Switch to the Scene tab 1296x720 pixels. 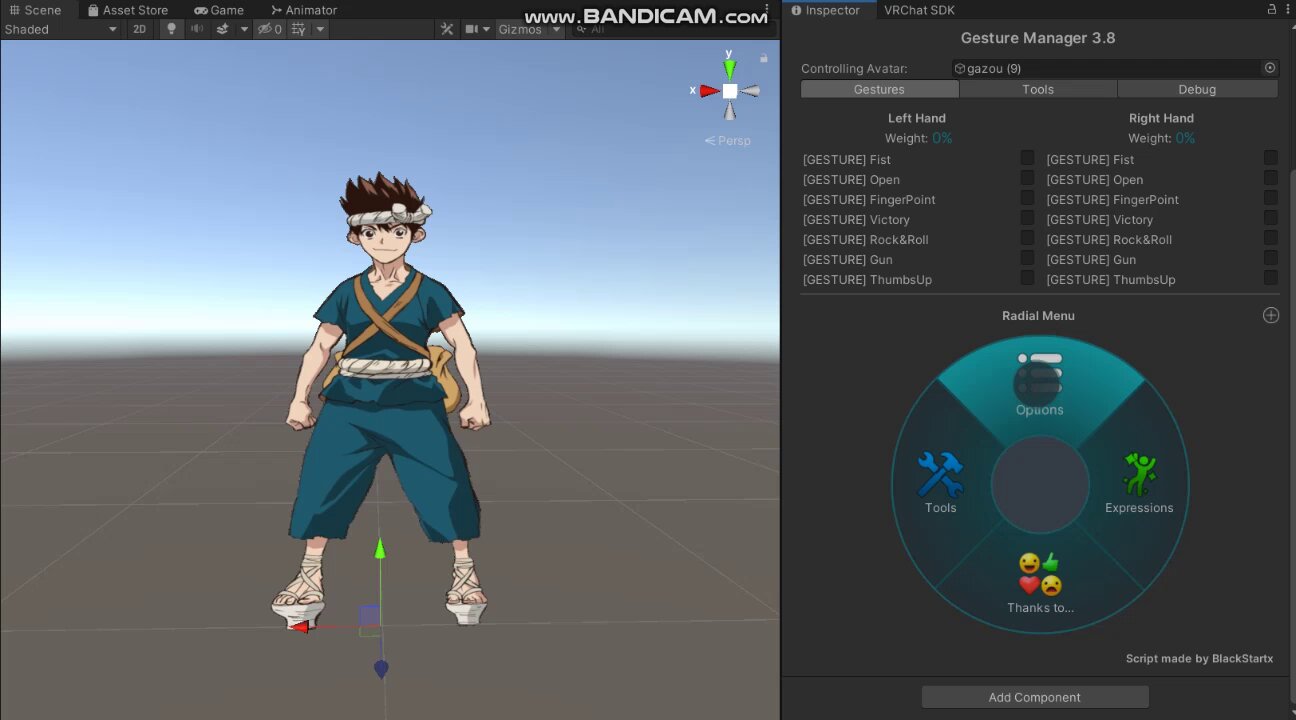point(36,10)
